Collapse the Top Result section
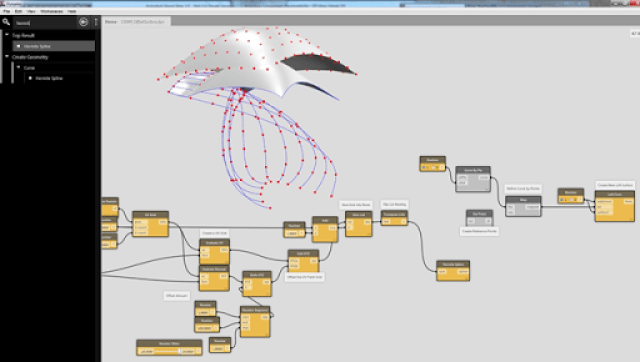The height and width of the screenshot is (362, 640). (7, 35)
